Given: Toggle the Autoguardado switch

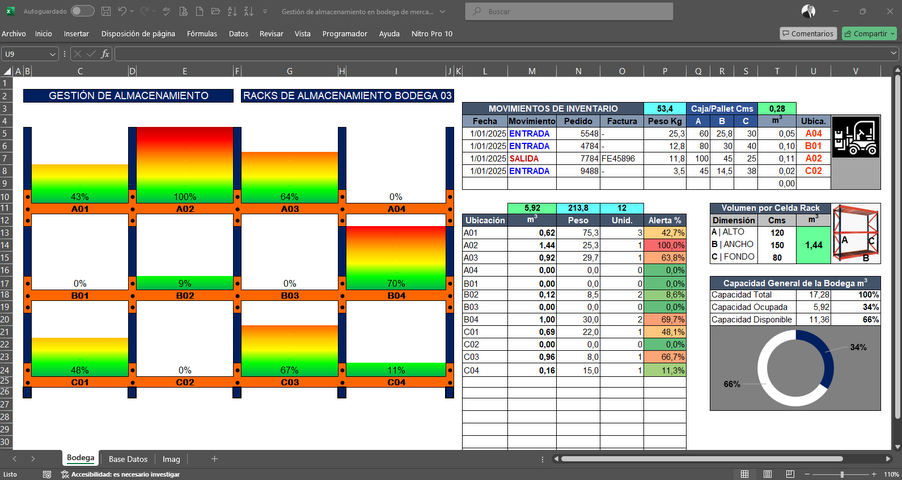Looking at the screenshot, I should click(83, 11).
